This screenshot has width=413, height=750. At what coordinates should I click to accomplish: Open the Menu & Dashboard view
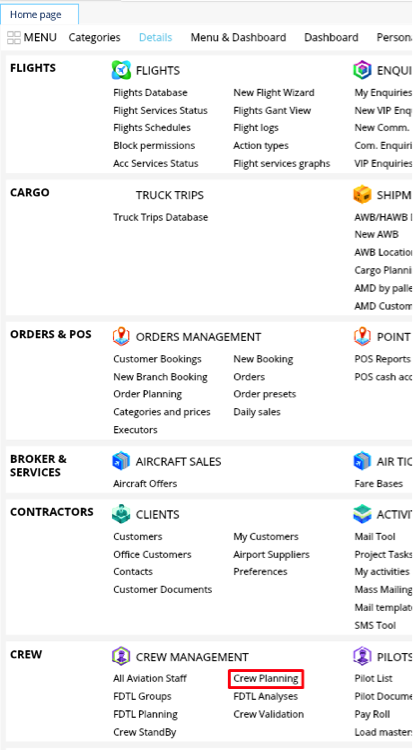click(x=238, y=37)
